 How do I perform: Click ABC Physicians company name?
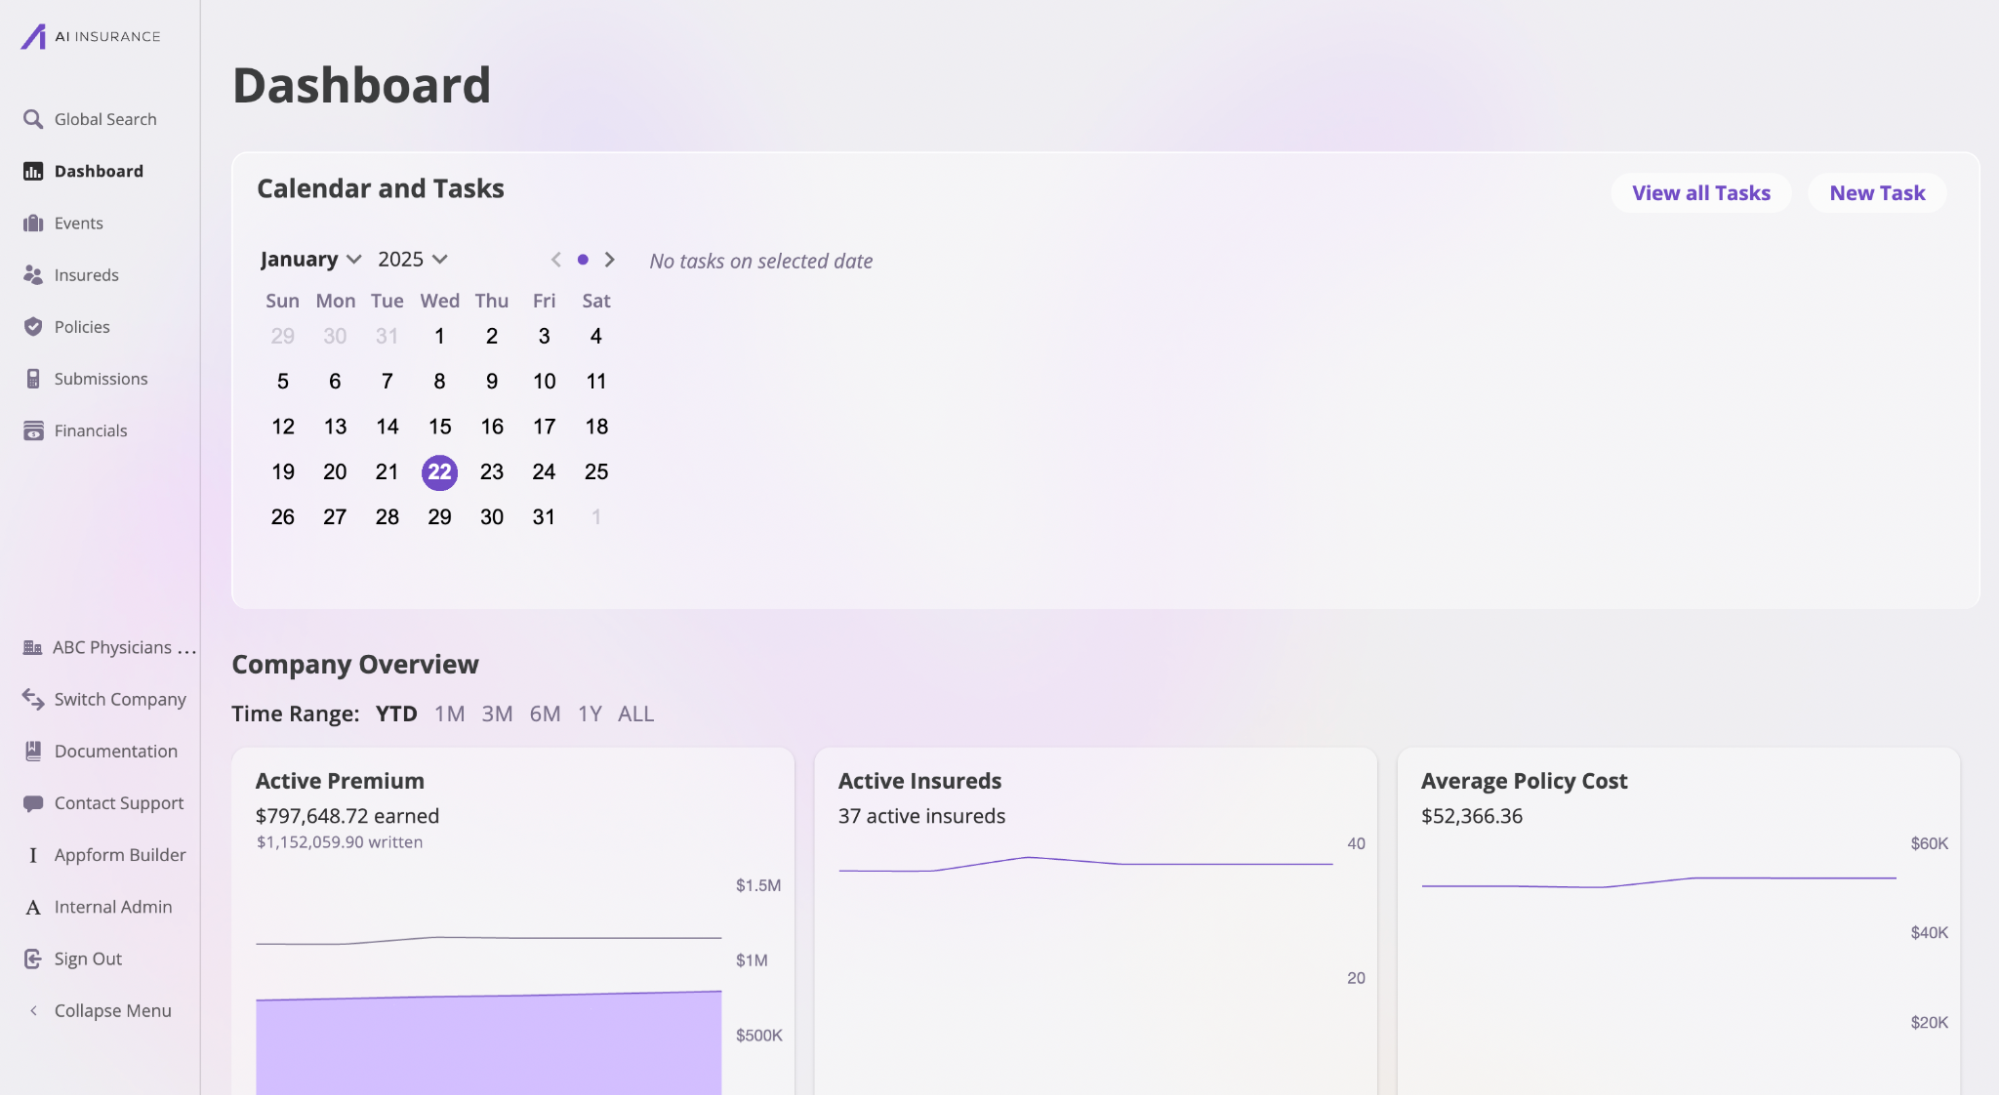124,647
